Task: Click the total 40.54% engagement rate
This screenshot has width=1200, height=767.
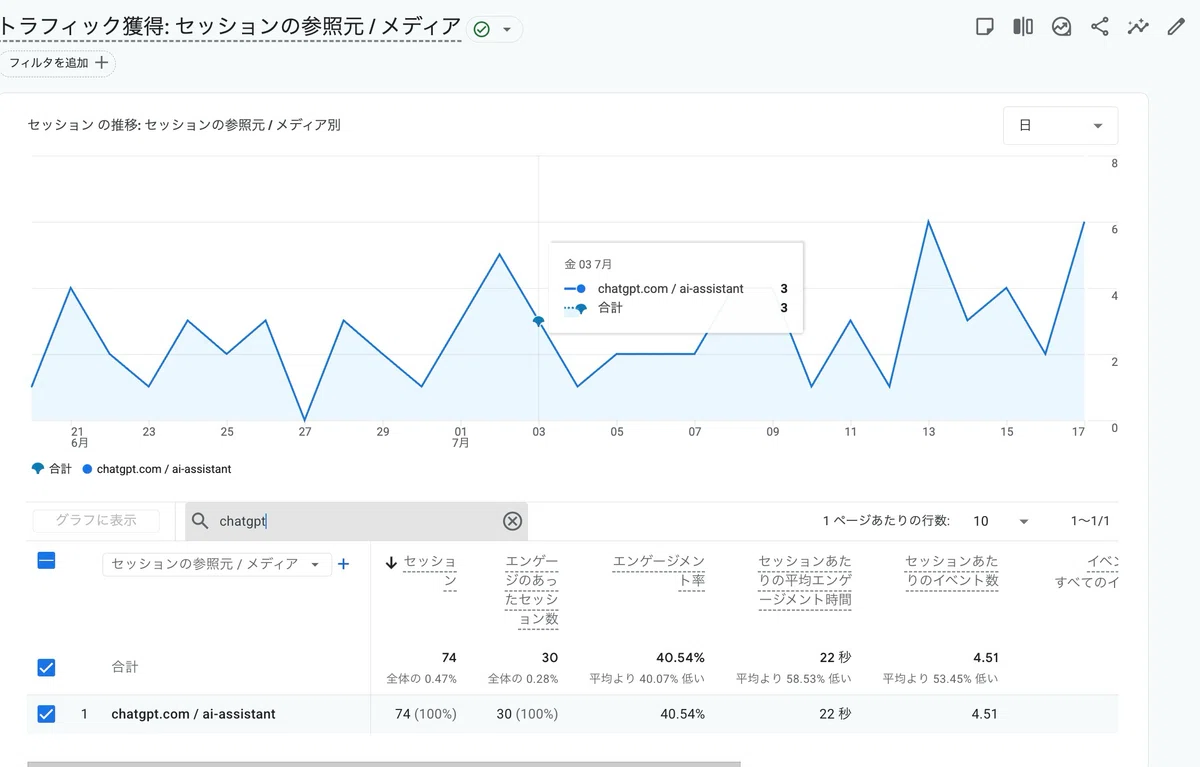Action: coord(680,658)
